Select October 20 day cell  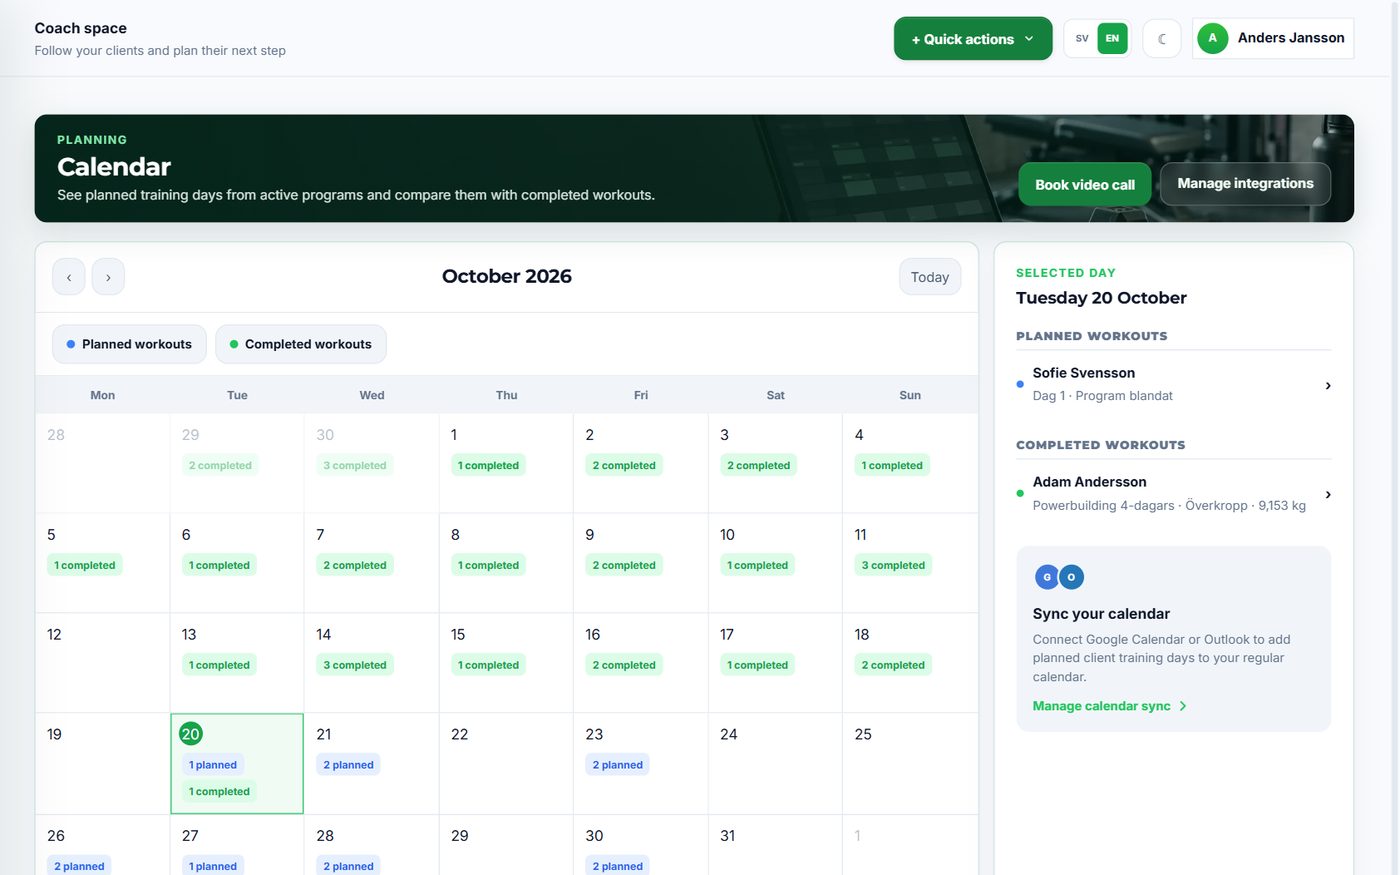(237, 763)
